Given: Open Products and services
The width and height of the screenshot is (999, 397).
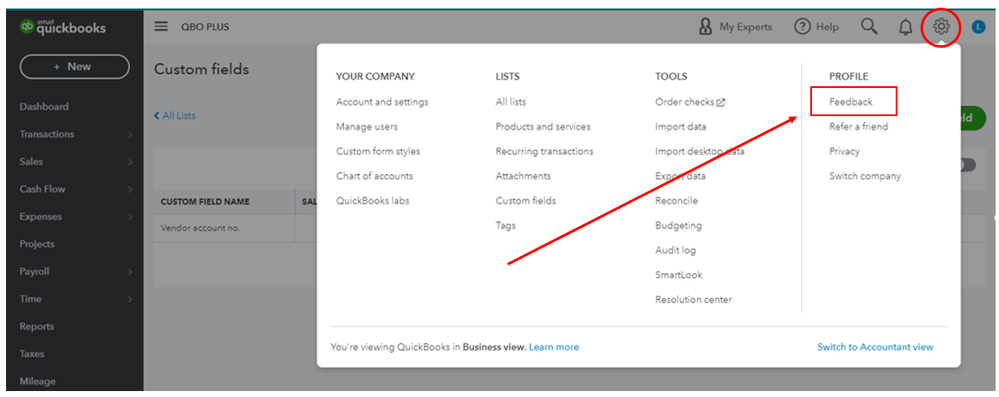Looking at the screenshot, I should click(x=543, y=127).
